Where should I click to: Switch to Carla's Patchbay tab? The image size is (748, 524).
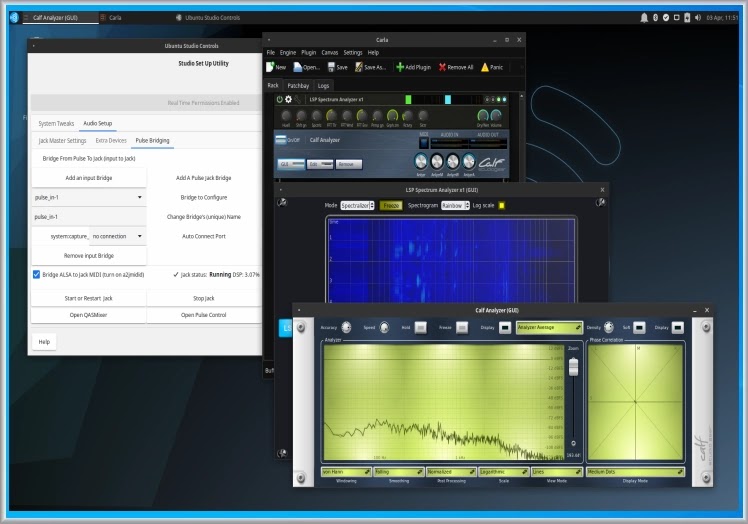(x=298, y=85)
